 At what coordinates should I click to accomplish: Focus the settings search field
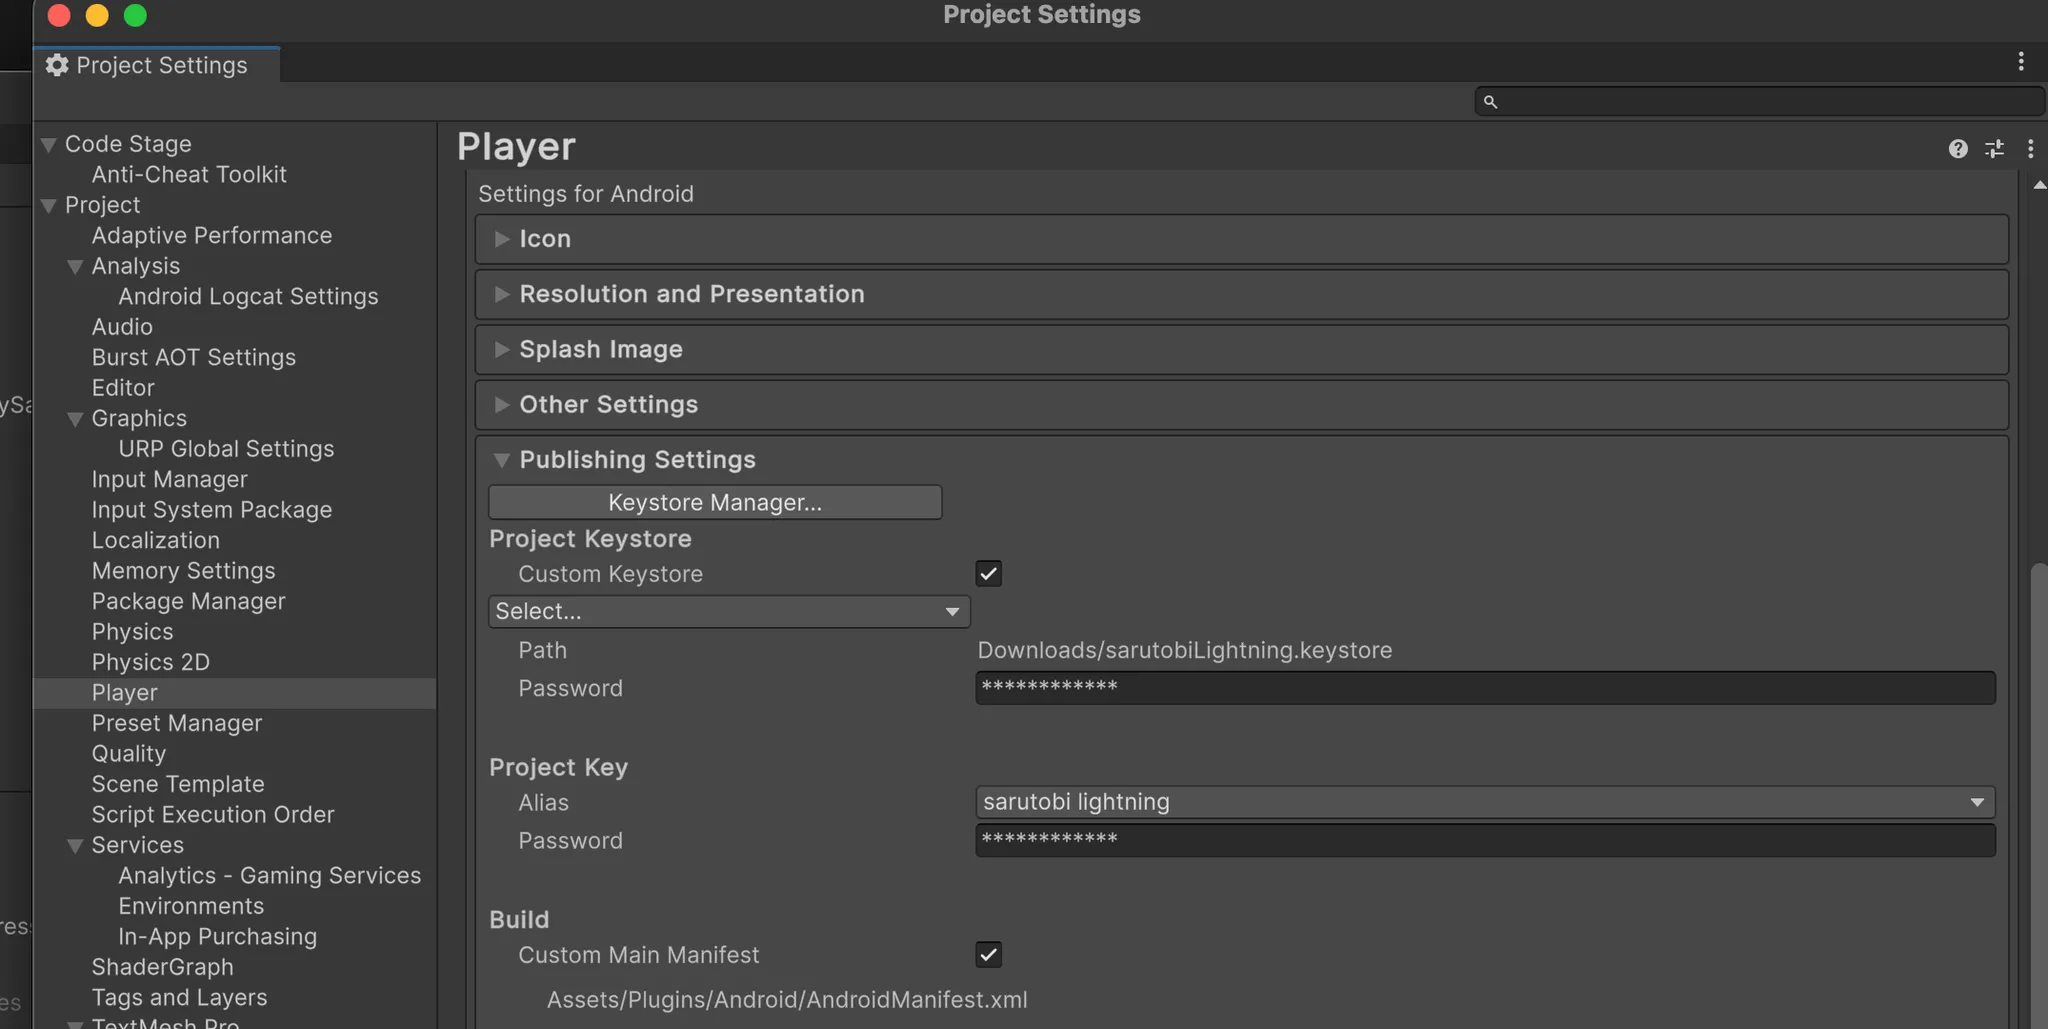(x=1759, y=101)
